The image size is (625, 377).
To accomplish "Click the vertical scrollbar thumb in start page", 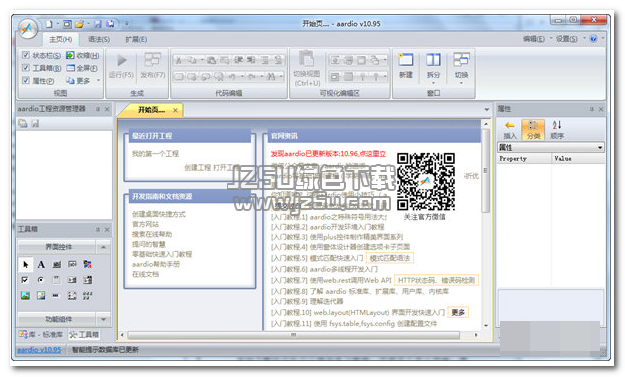I will pos(485,170).
